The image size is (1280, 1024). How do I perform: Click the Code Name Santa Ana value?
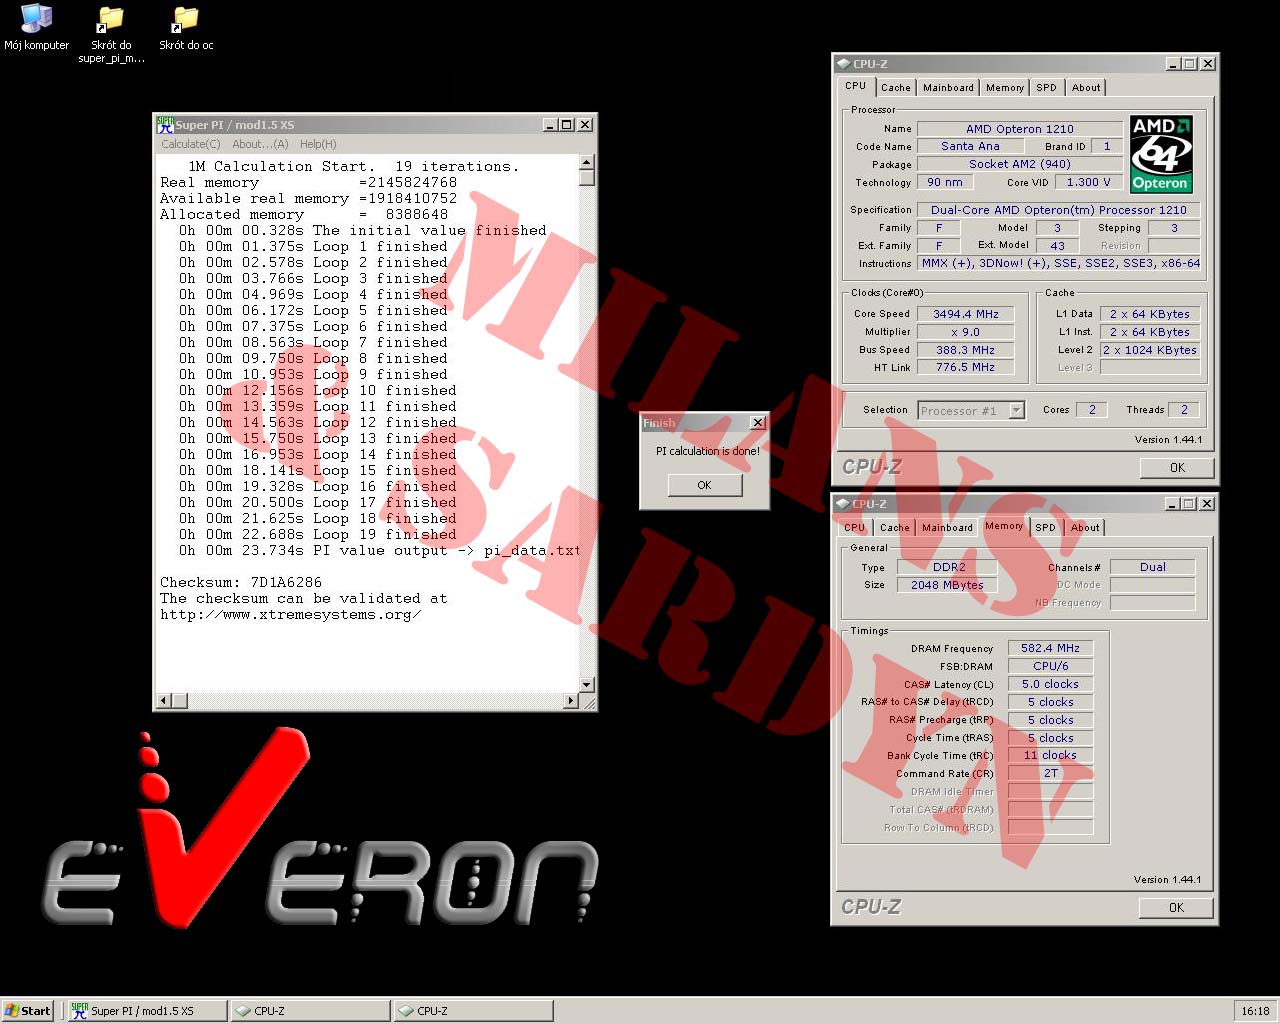(970, 146)
